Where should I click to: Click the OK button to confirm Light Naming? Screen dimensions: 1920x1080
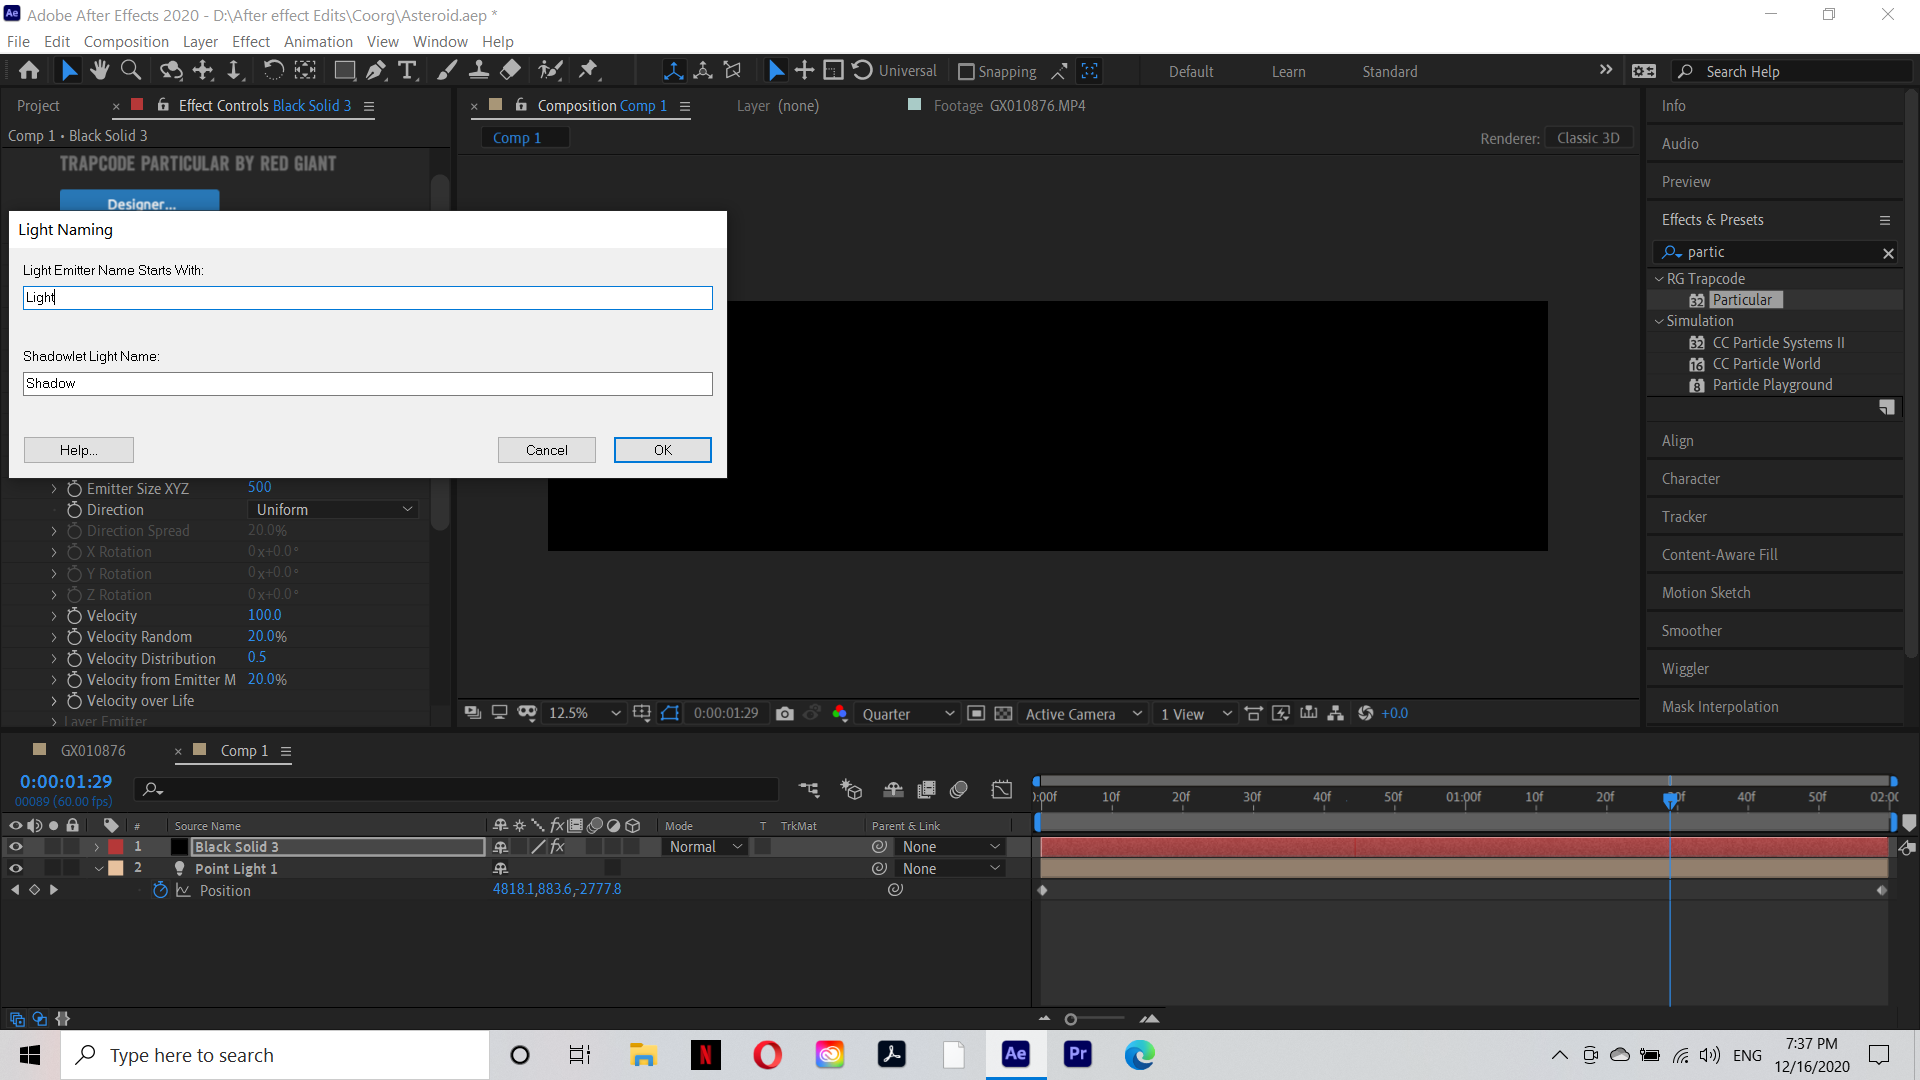pos(663,450)
